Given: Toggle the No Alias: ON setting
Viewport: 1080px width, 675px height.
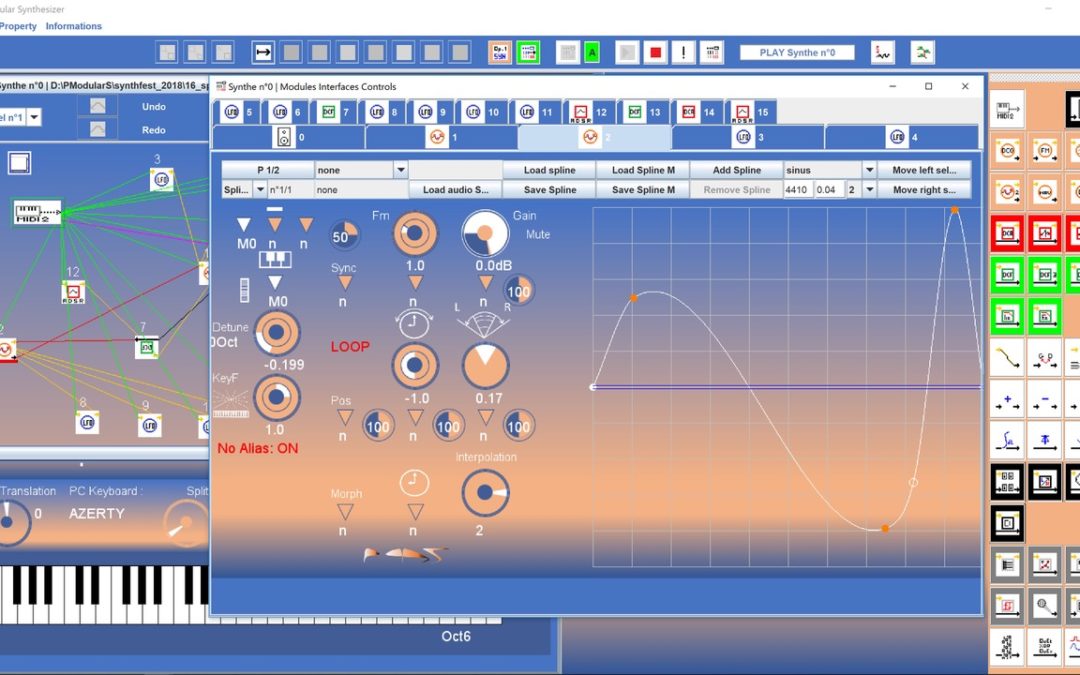Looking at the screenshot, I should click(x=258, y=448).
